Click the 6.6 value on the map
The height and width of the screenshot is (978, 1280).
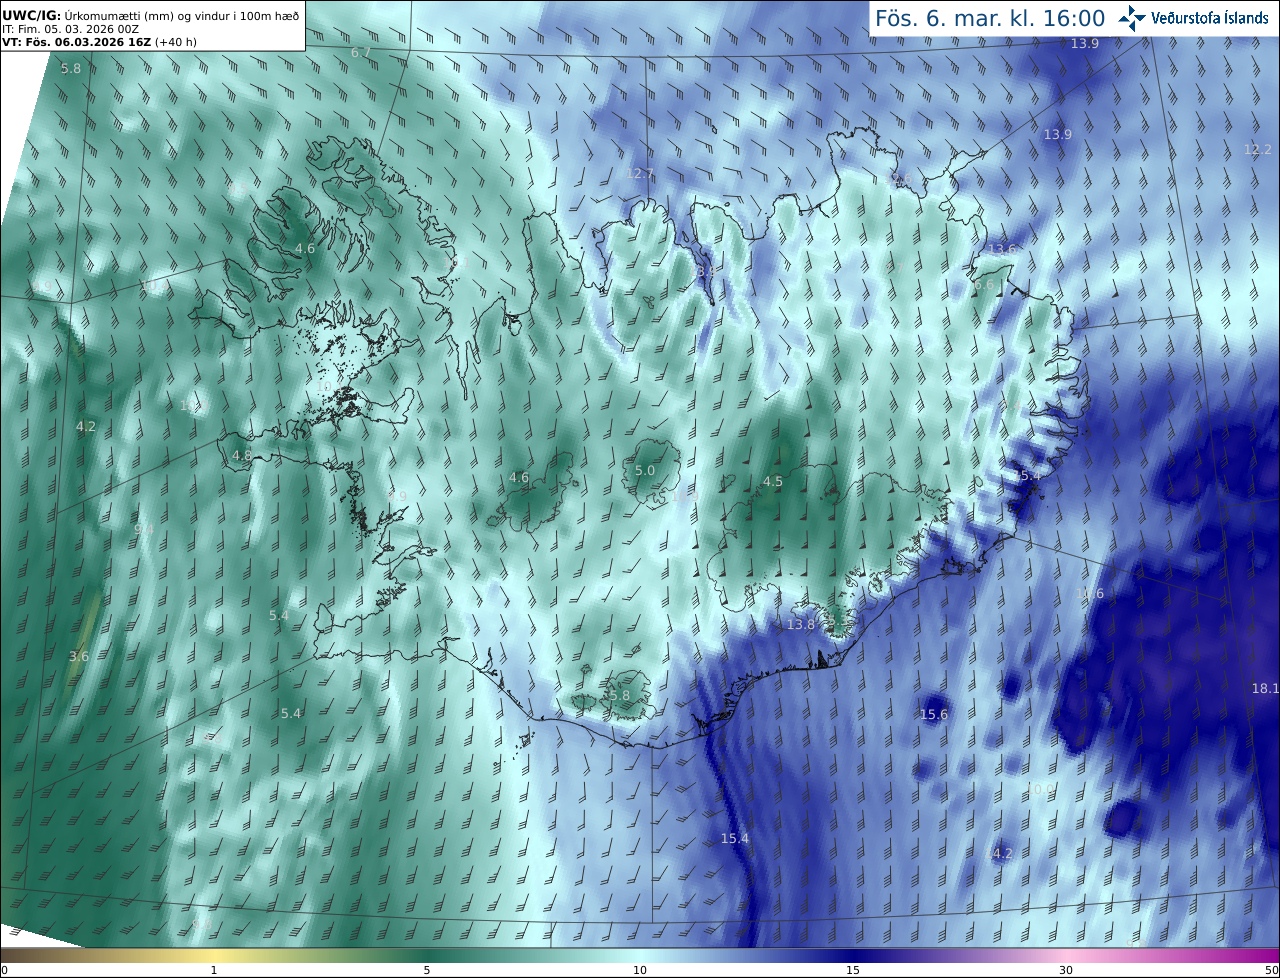pos(984,284)
